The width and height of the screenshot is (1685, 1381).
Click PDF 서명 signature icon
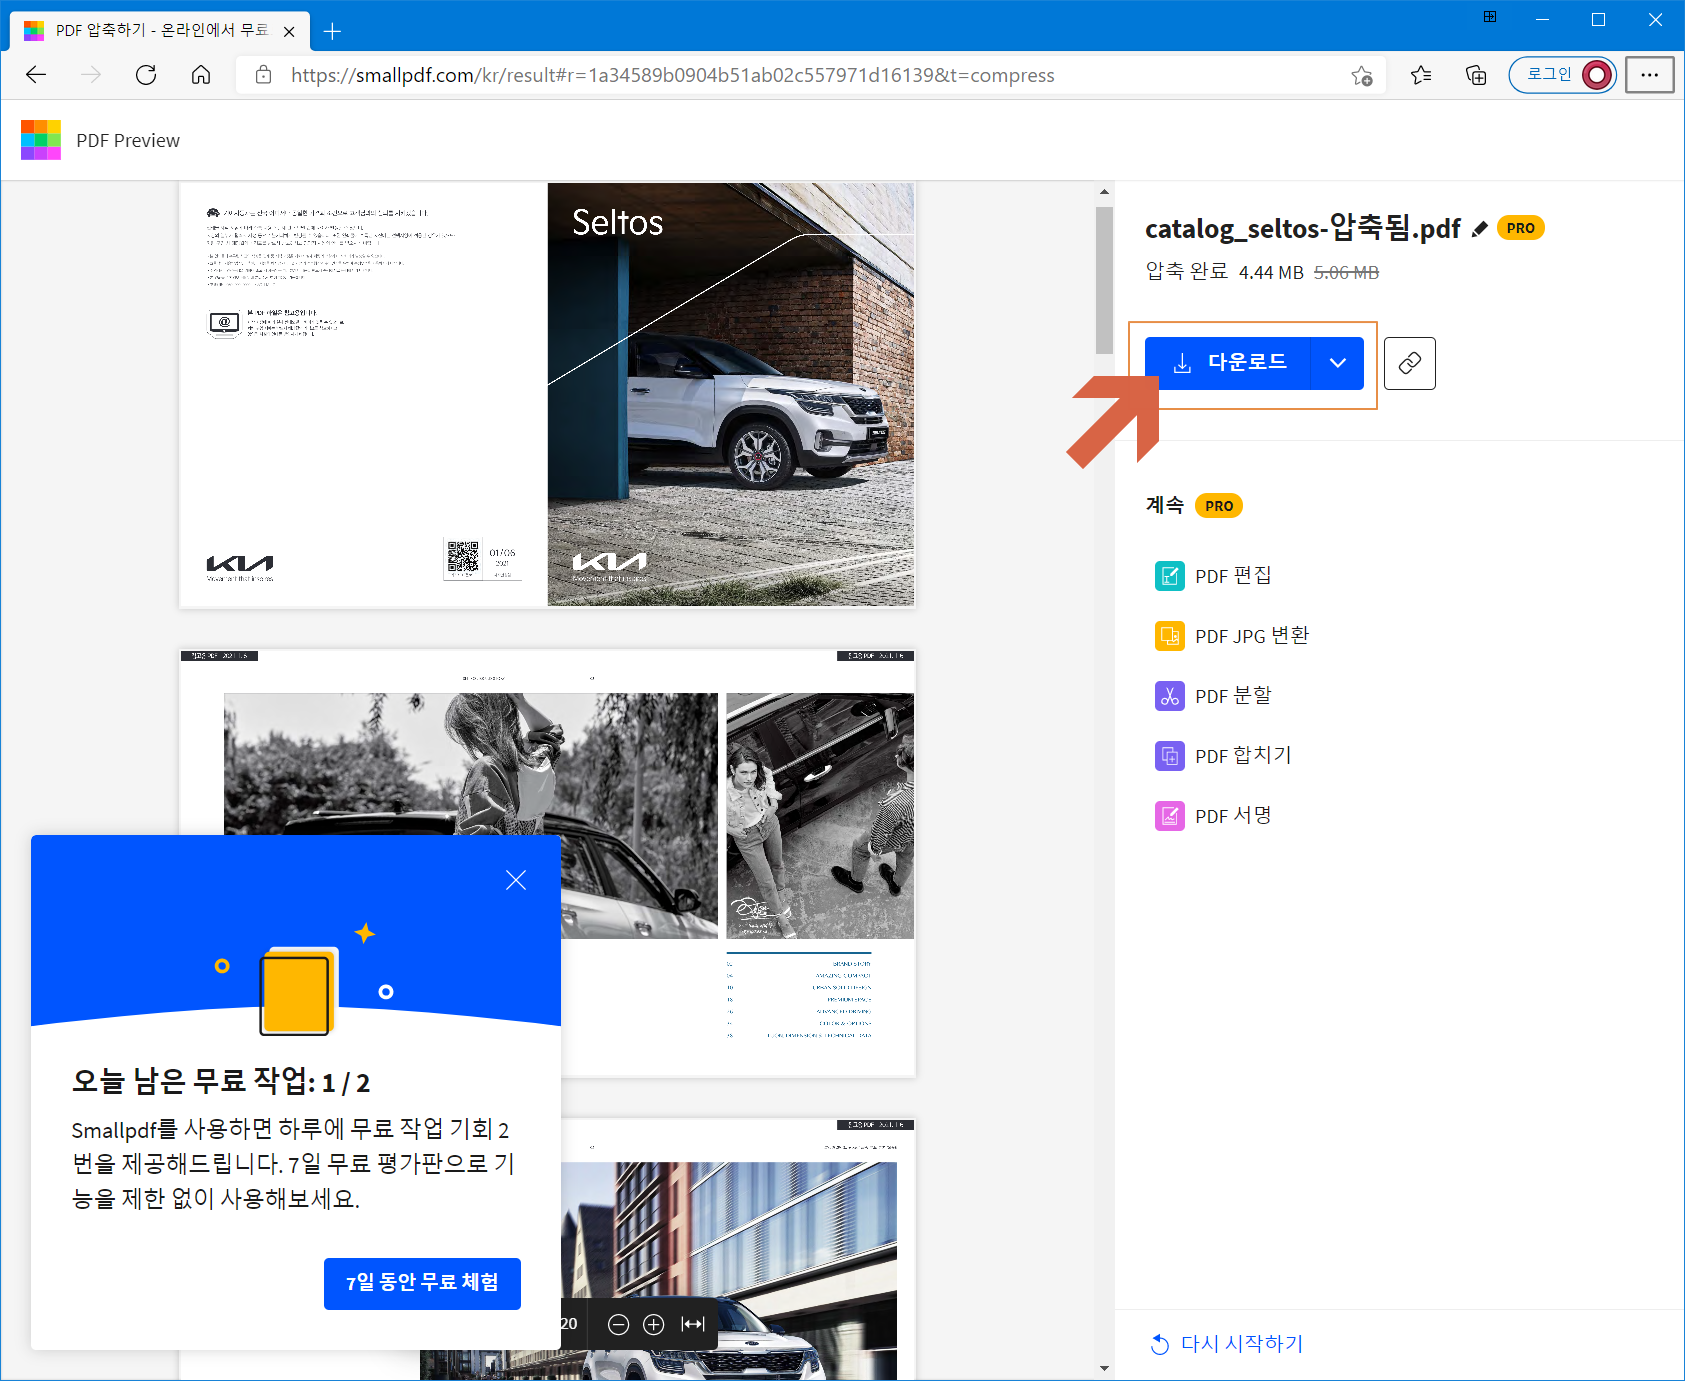pyautogui.click(x=1170, y=816)
